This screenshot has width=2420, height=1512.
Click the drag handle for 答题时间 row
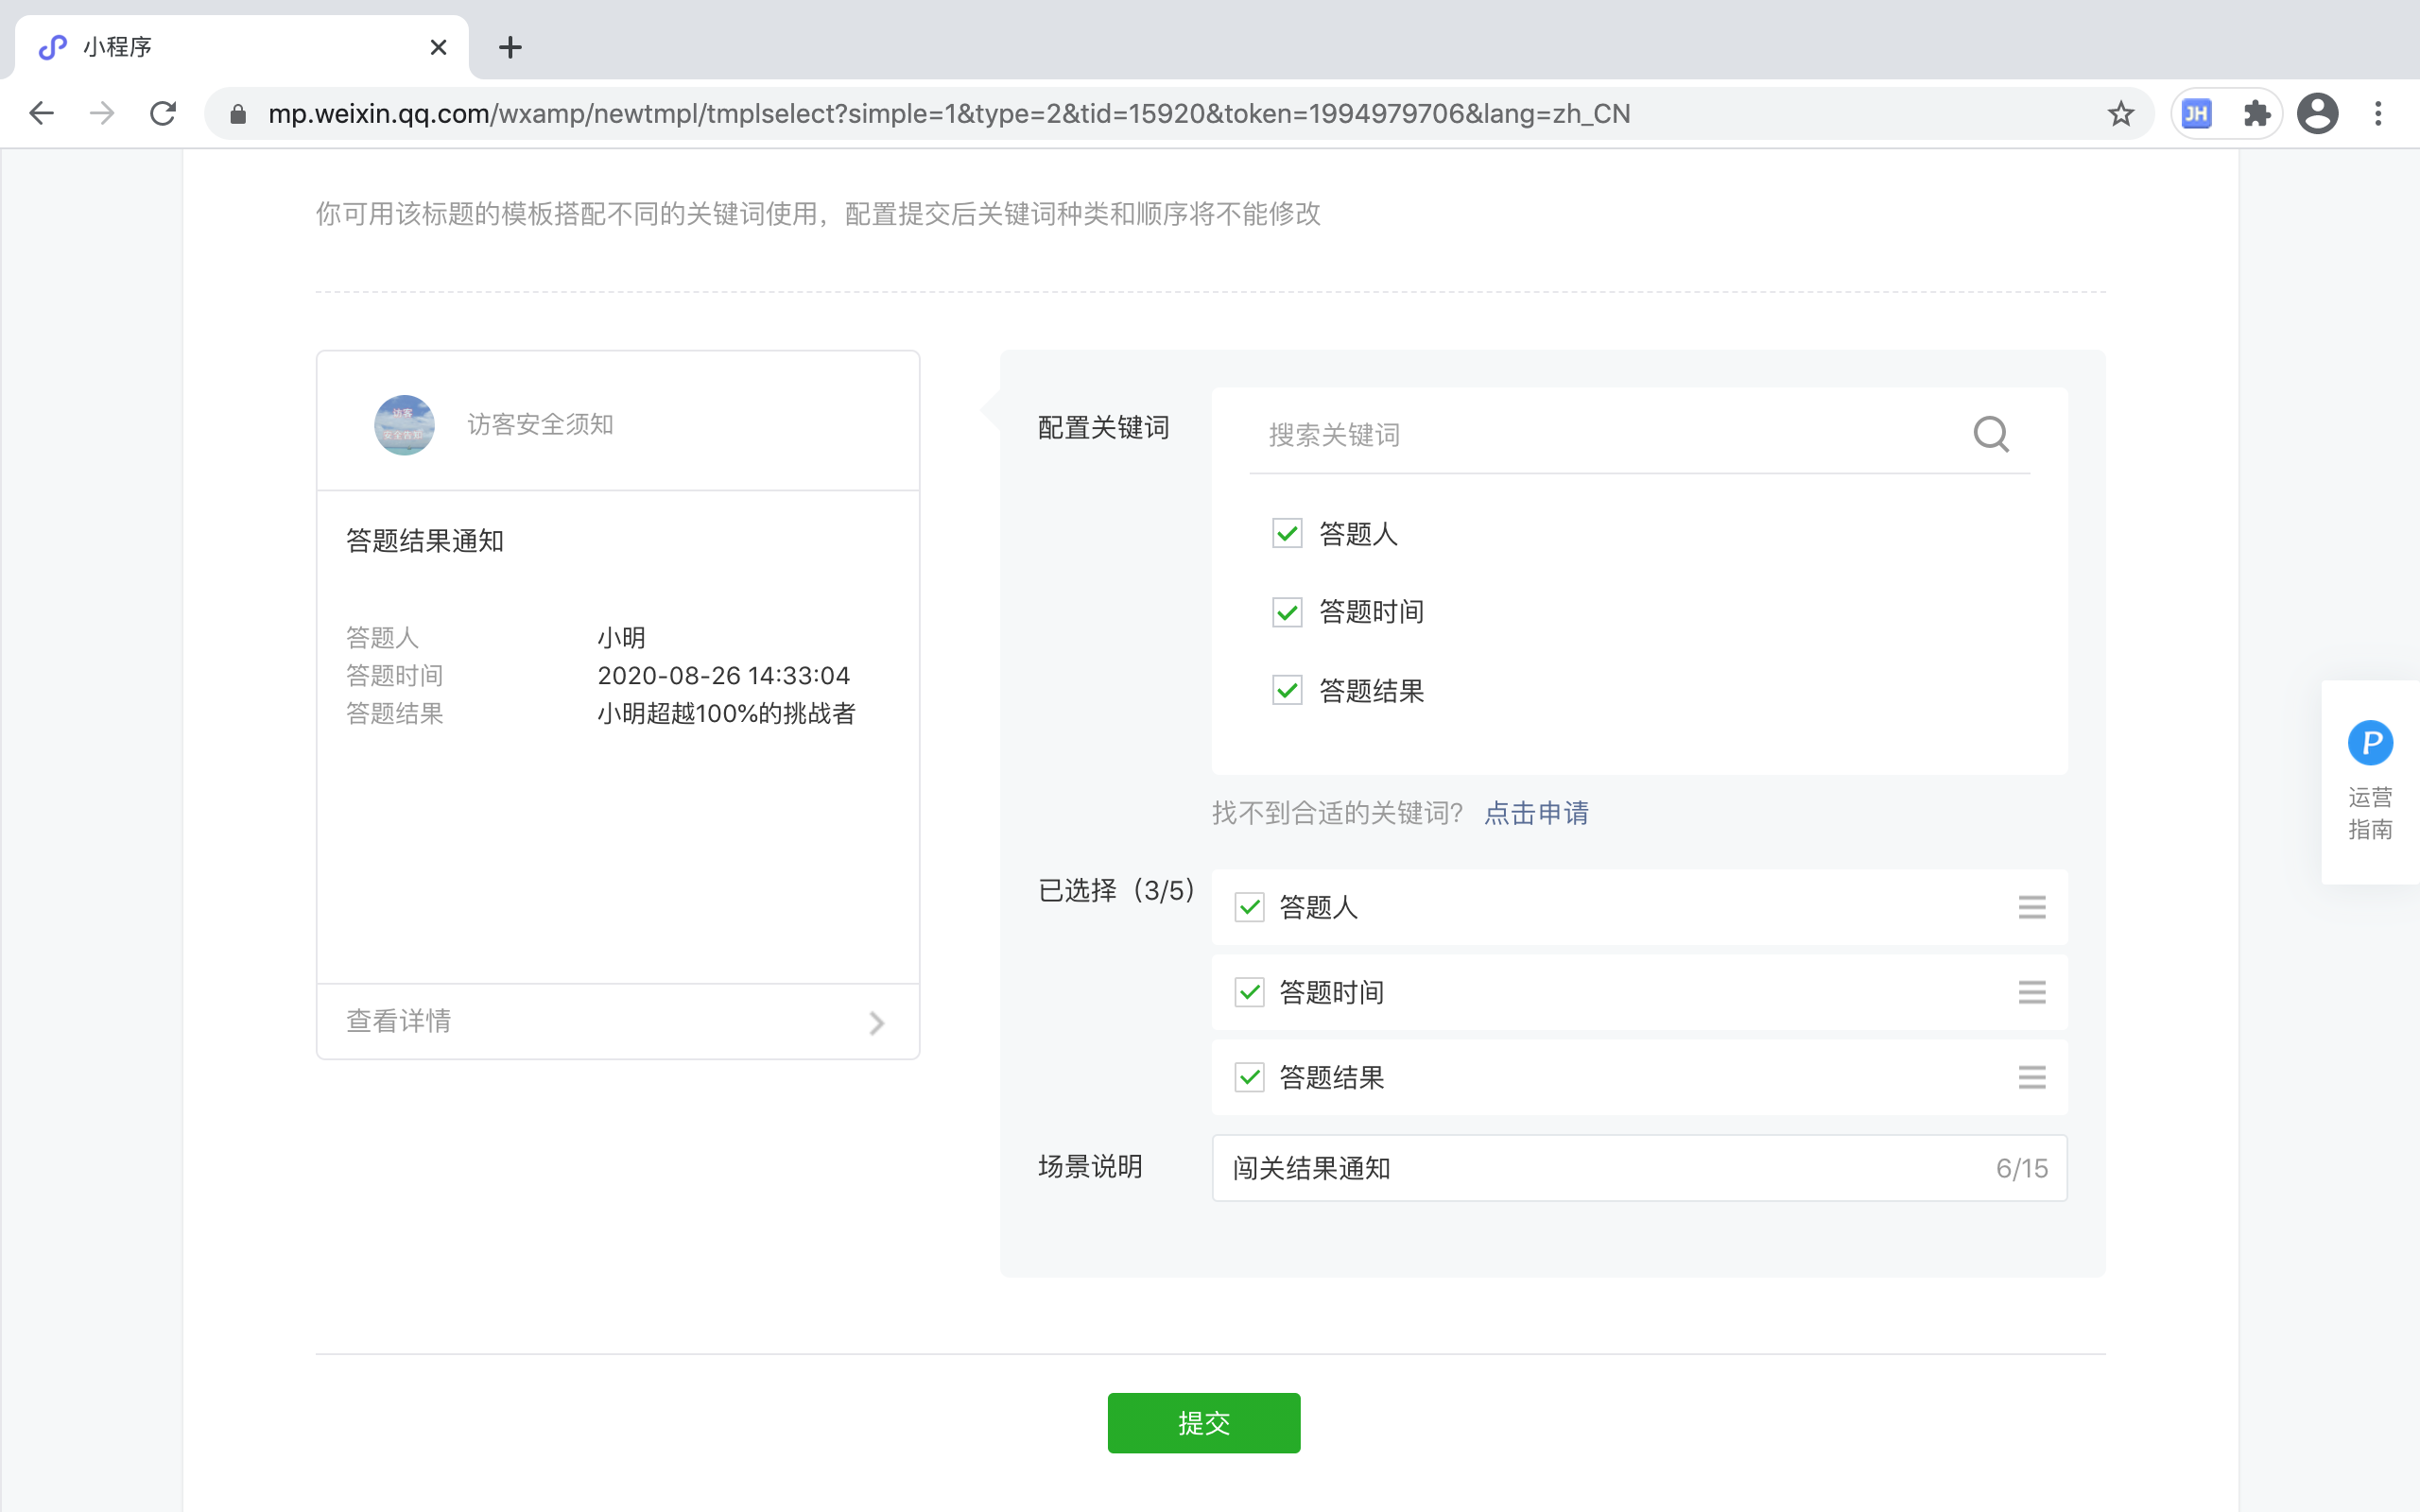[2031, 992]
